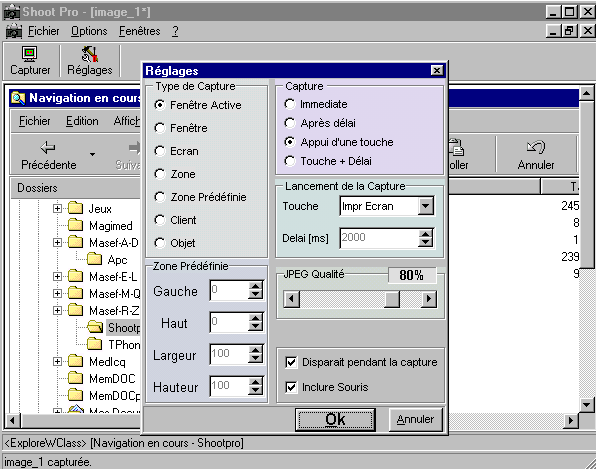Screen dimensions: 596x469
Task: Click the Masef-M-Q folder label
Action: tap(114, 293)
